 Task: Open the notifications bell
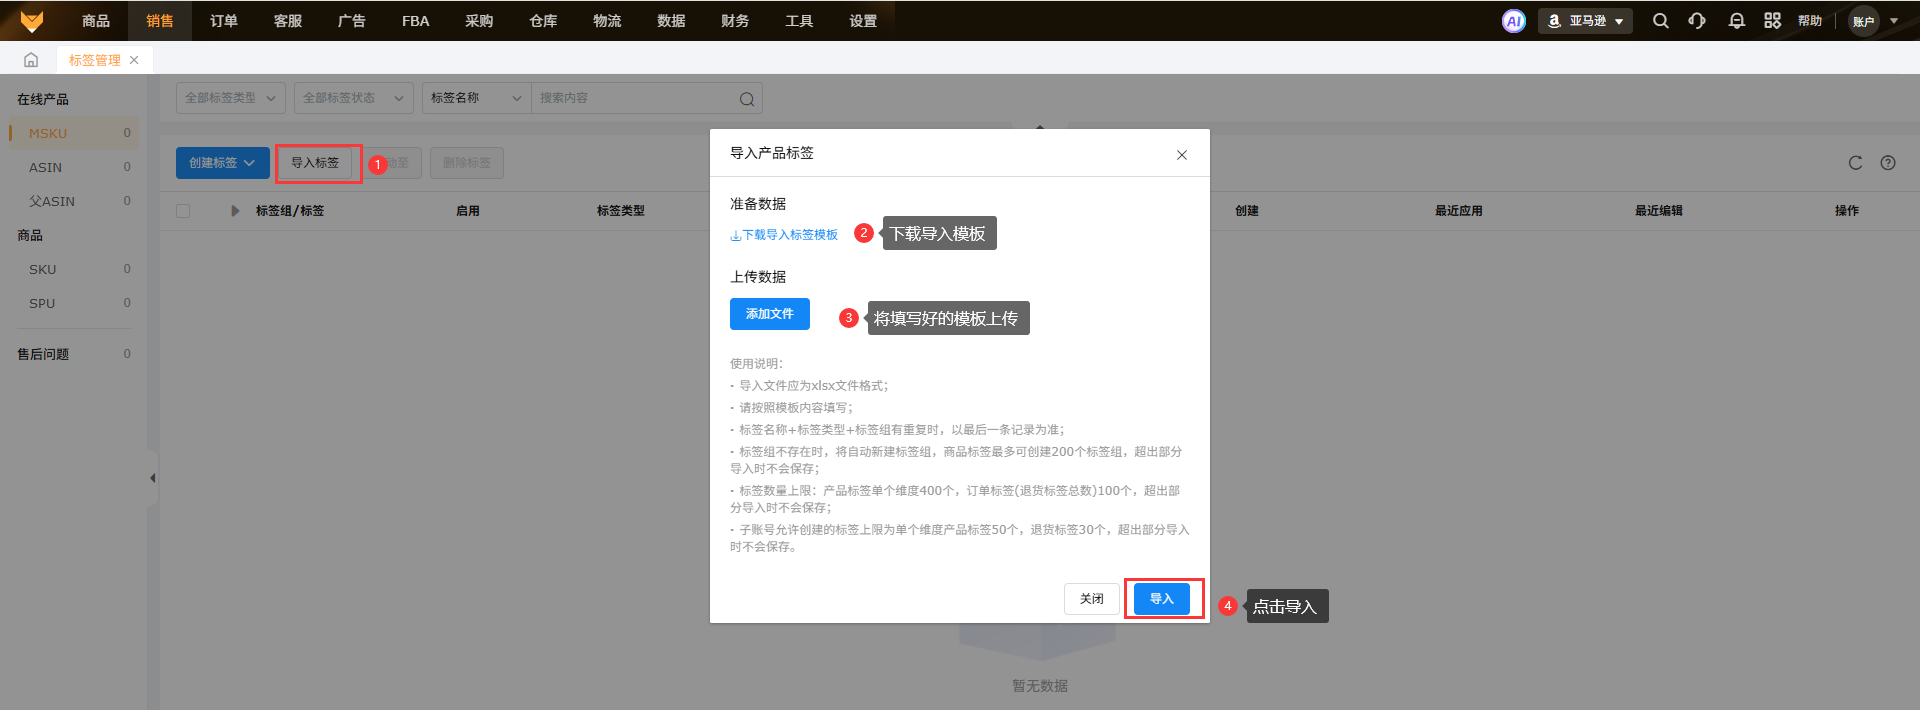tap(1736, 21)
